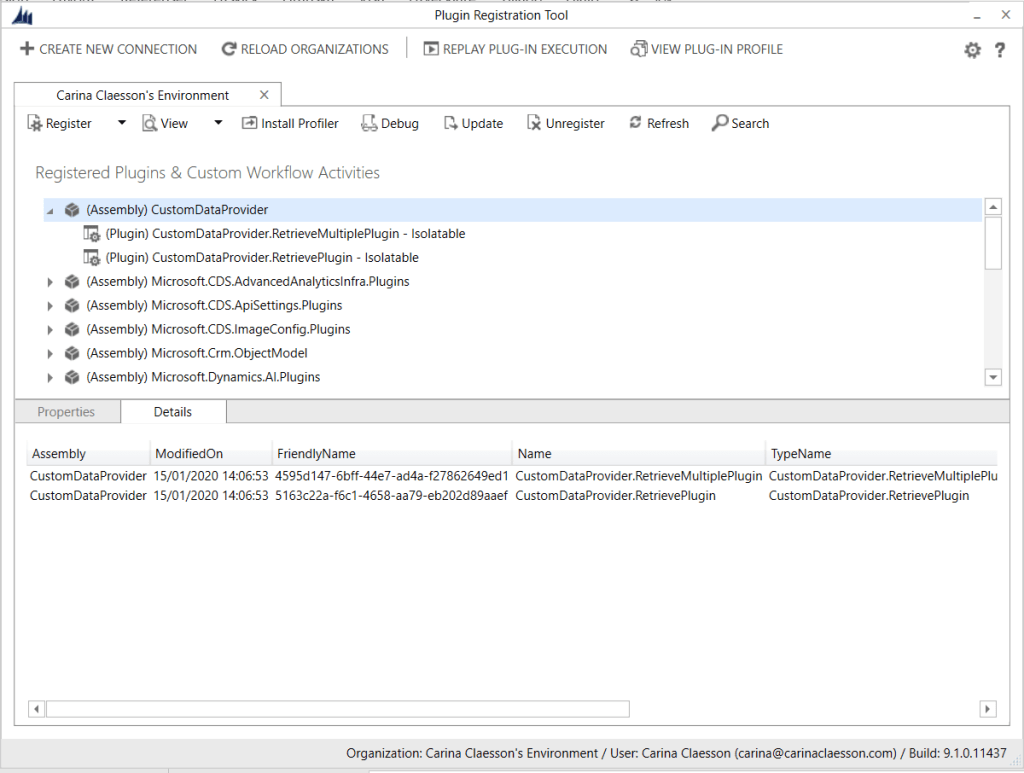The image size is (1024, 773).
Task: Click Create New Connection button
Action: [x=108, y=49]
